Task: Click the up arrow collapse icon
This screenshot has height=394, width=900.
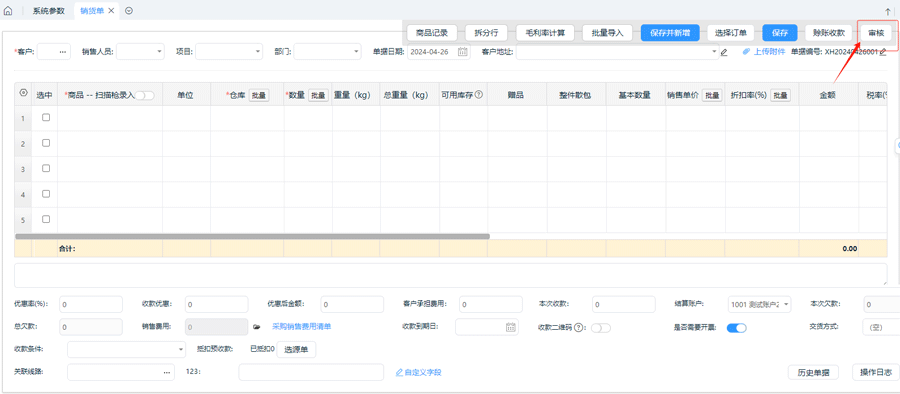Action: [x=888, y=11]
